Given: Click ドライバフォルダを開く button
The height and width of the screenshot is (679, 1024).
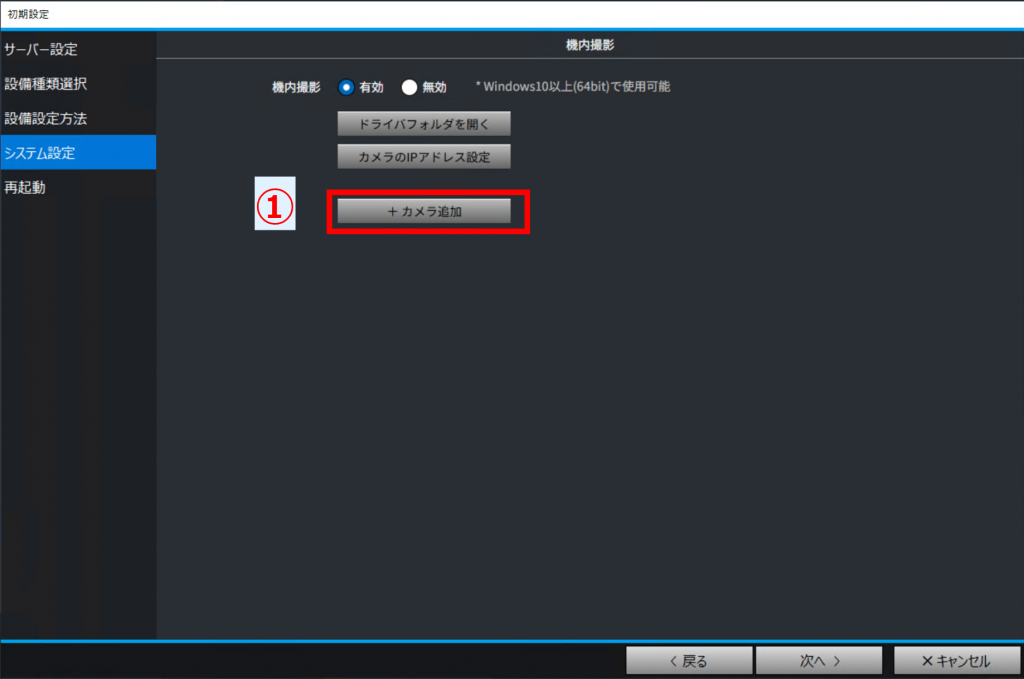Looking at the screenshot, I should click(424, 124).
